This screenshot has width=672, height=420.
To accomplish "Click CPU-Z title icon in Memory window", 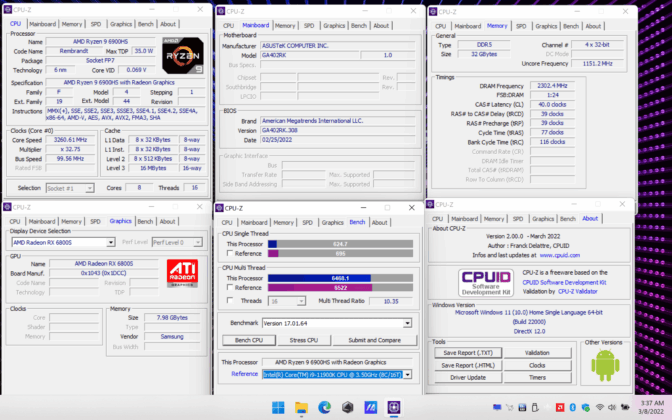I will coord(433,12).
